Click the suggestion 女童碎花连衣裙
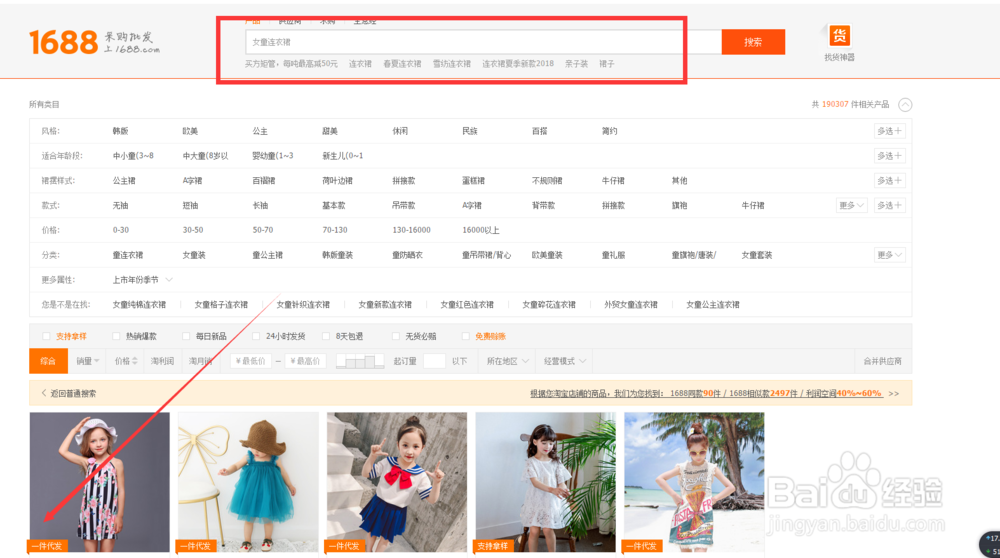This screenshot has width=1000, height=558. point(549,305)
